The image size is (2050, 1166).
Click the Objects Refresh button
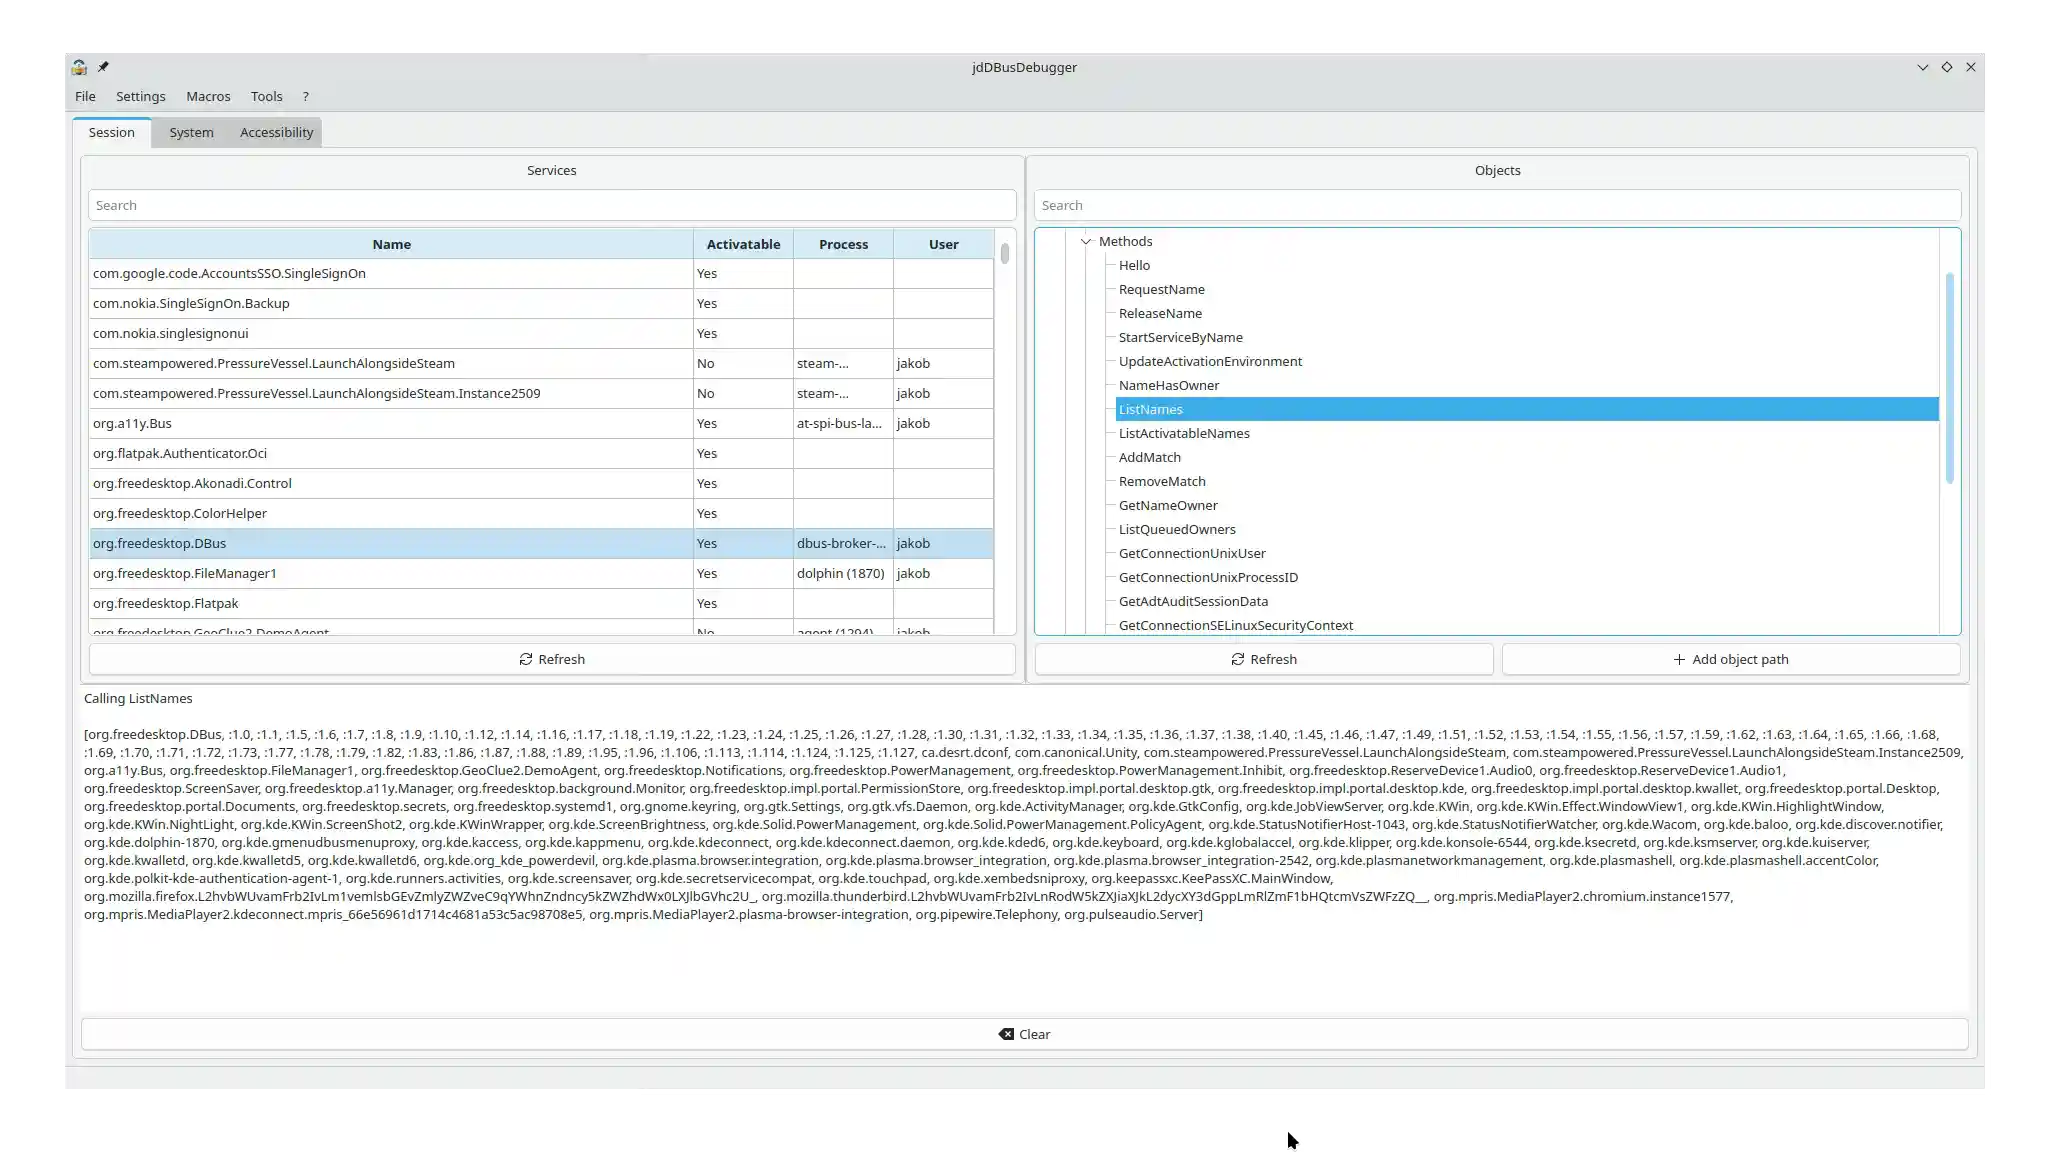coord(1263,659)
